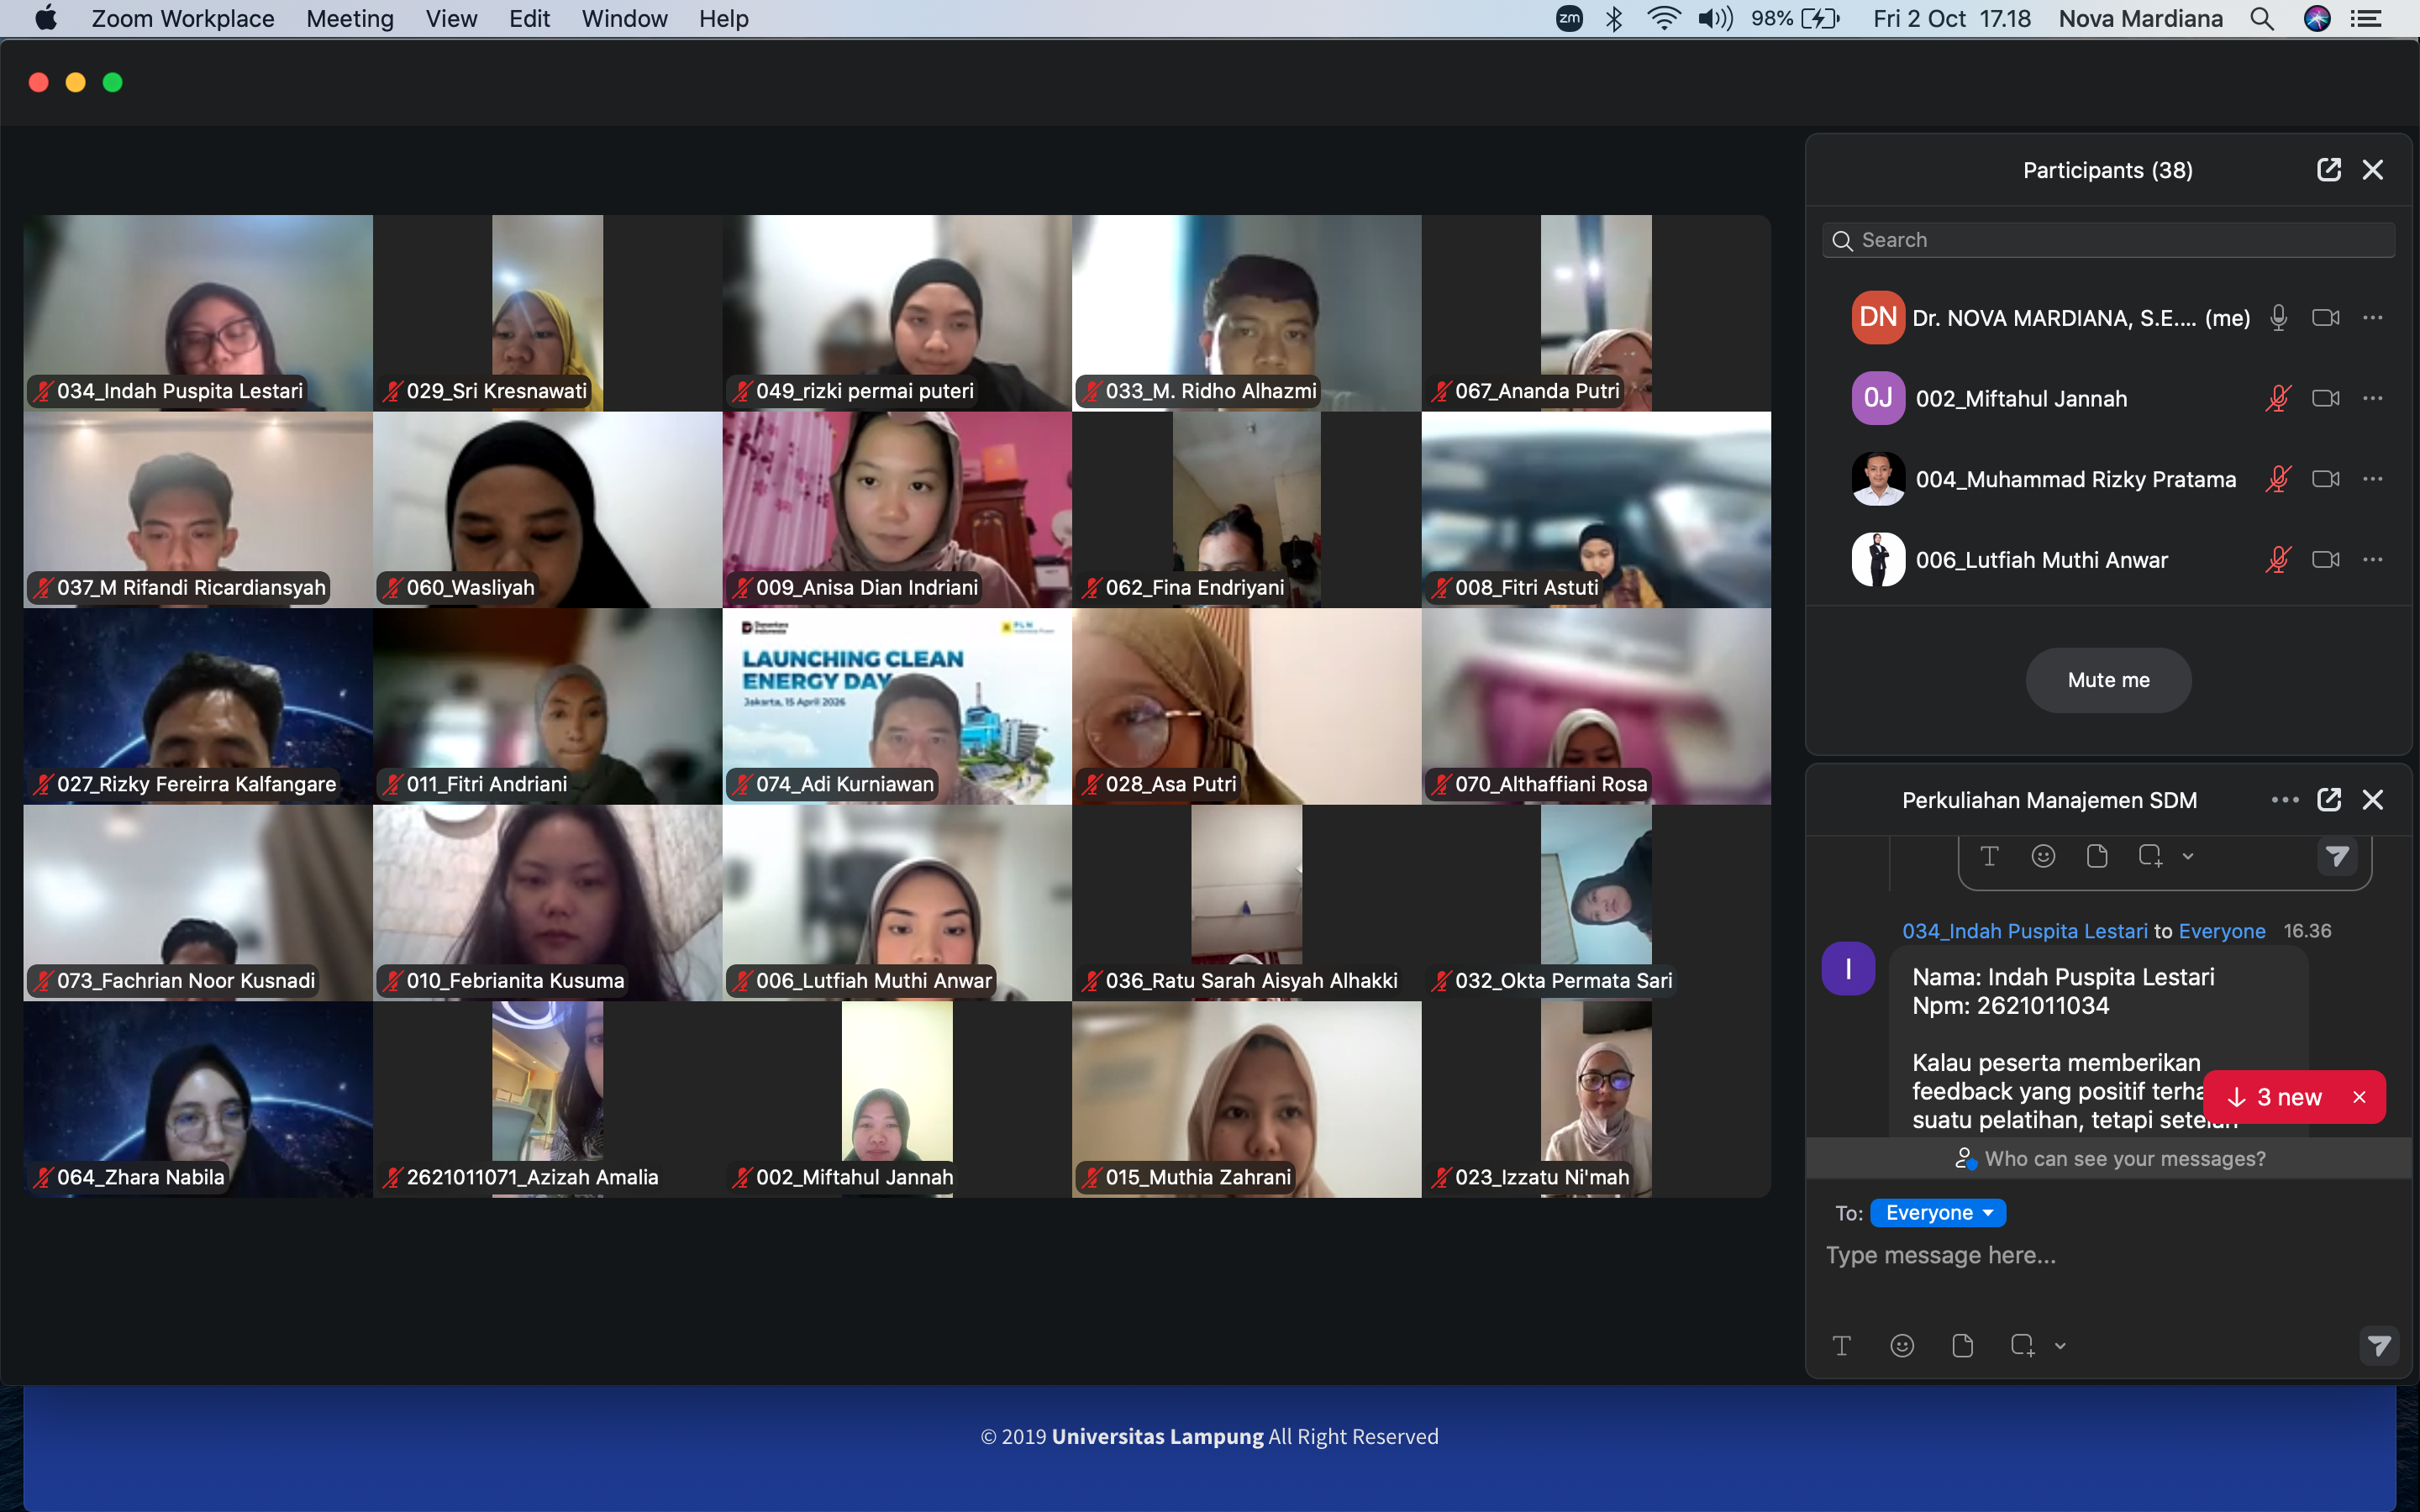Toggle video camera for Dr. NOVA MARDIANA

point(2325,318)
